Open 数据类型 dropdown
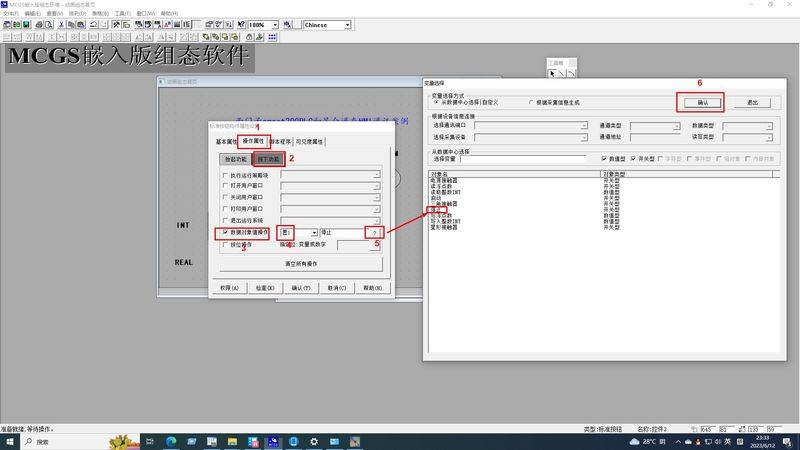The image size is (800, 450). [769, 126]
